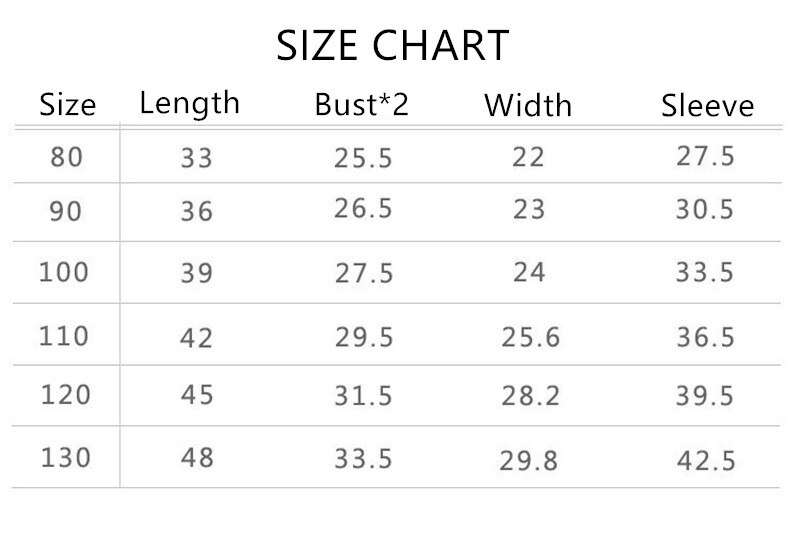Select sleeve value 42.5

[706, 461]
